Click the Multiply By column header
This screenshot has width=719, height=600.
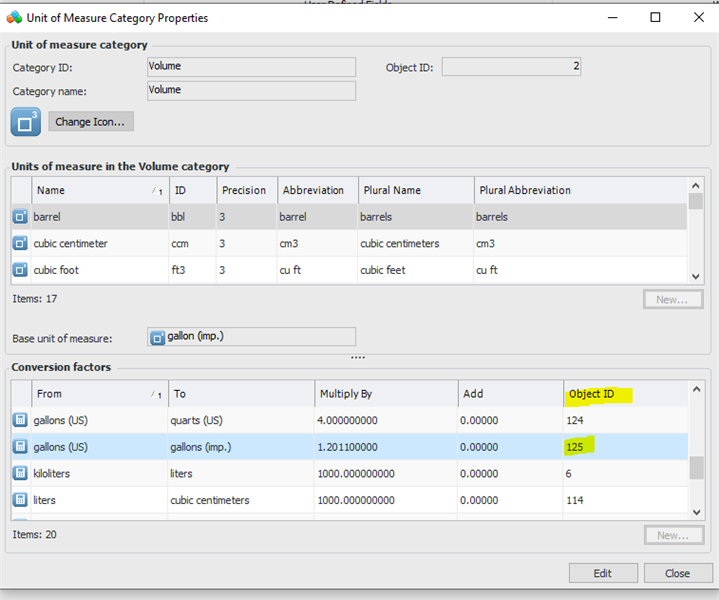coord(384,394)
